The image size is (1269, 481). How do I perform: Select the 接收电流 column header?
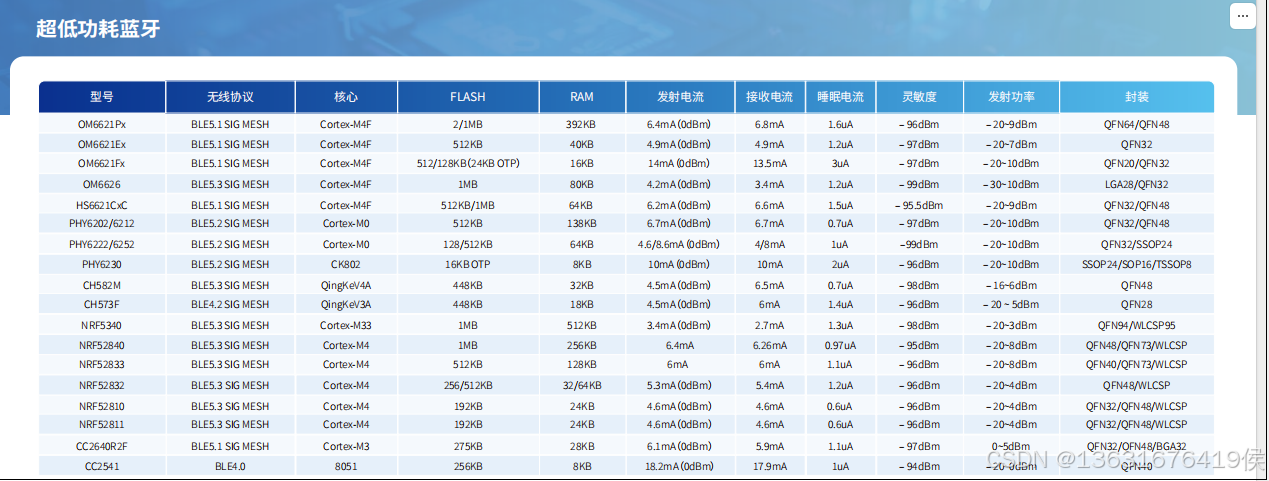(769, 97)
